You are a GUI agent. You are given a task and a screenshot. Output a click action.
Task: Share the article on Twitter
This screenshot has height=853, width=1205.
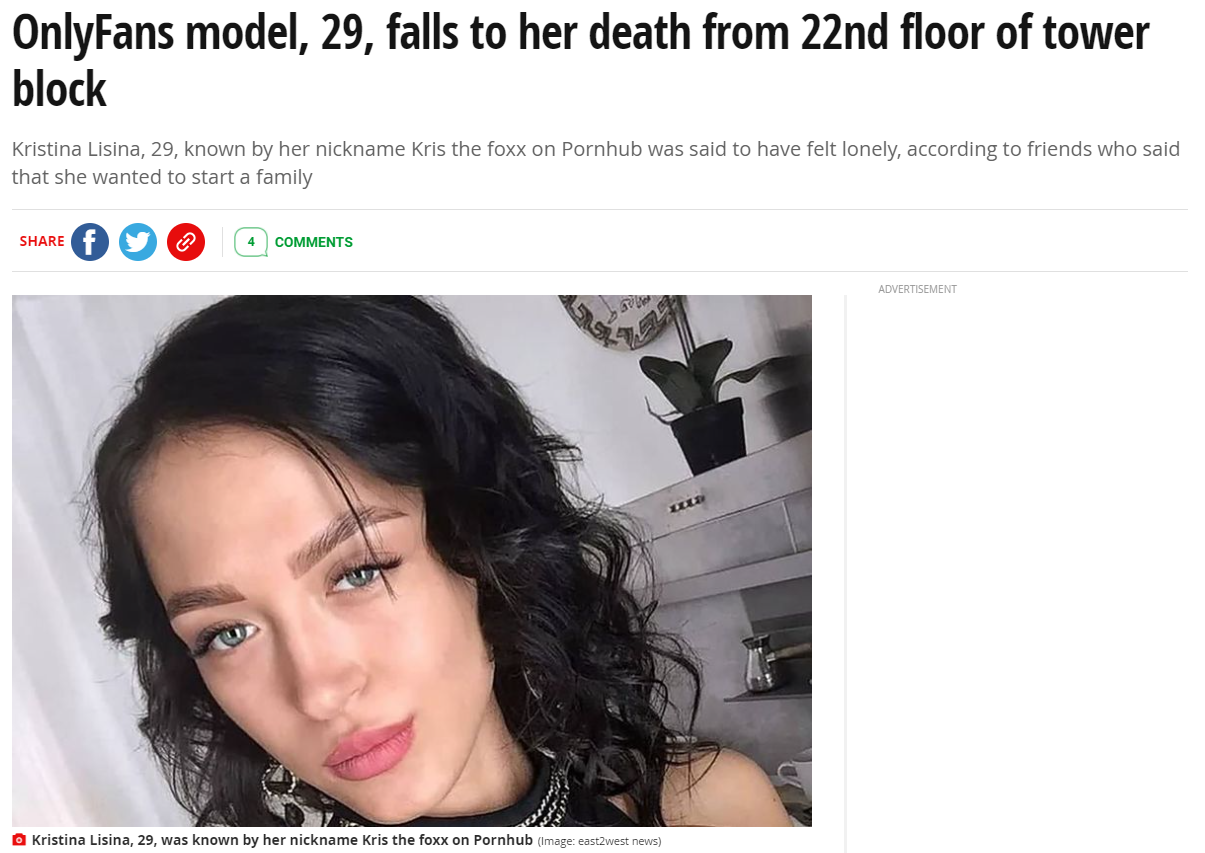(138, 242)
